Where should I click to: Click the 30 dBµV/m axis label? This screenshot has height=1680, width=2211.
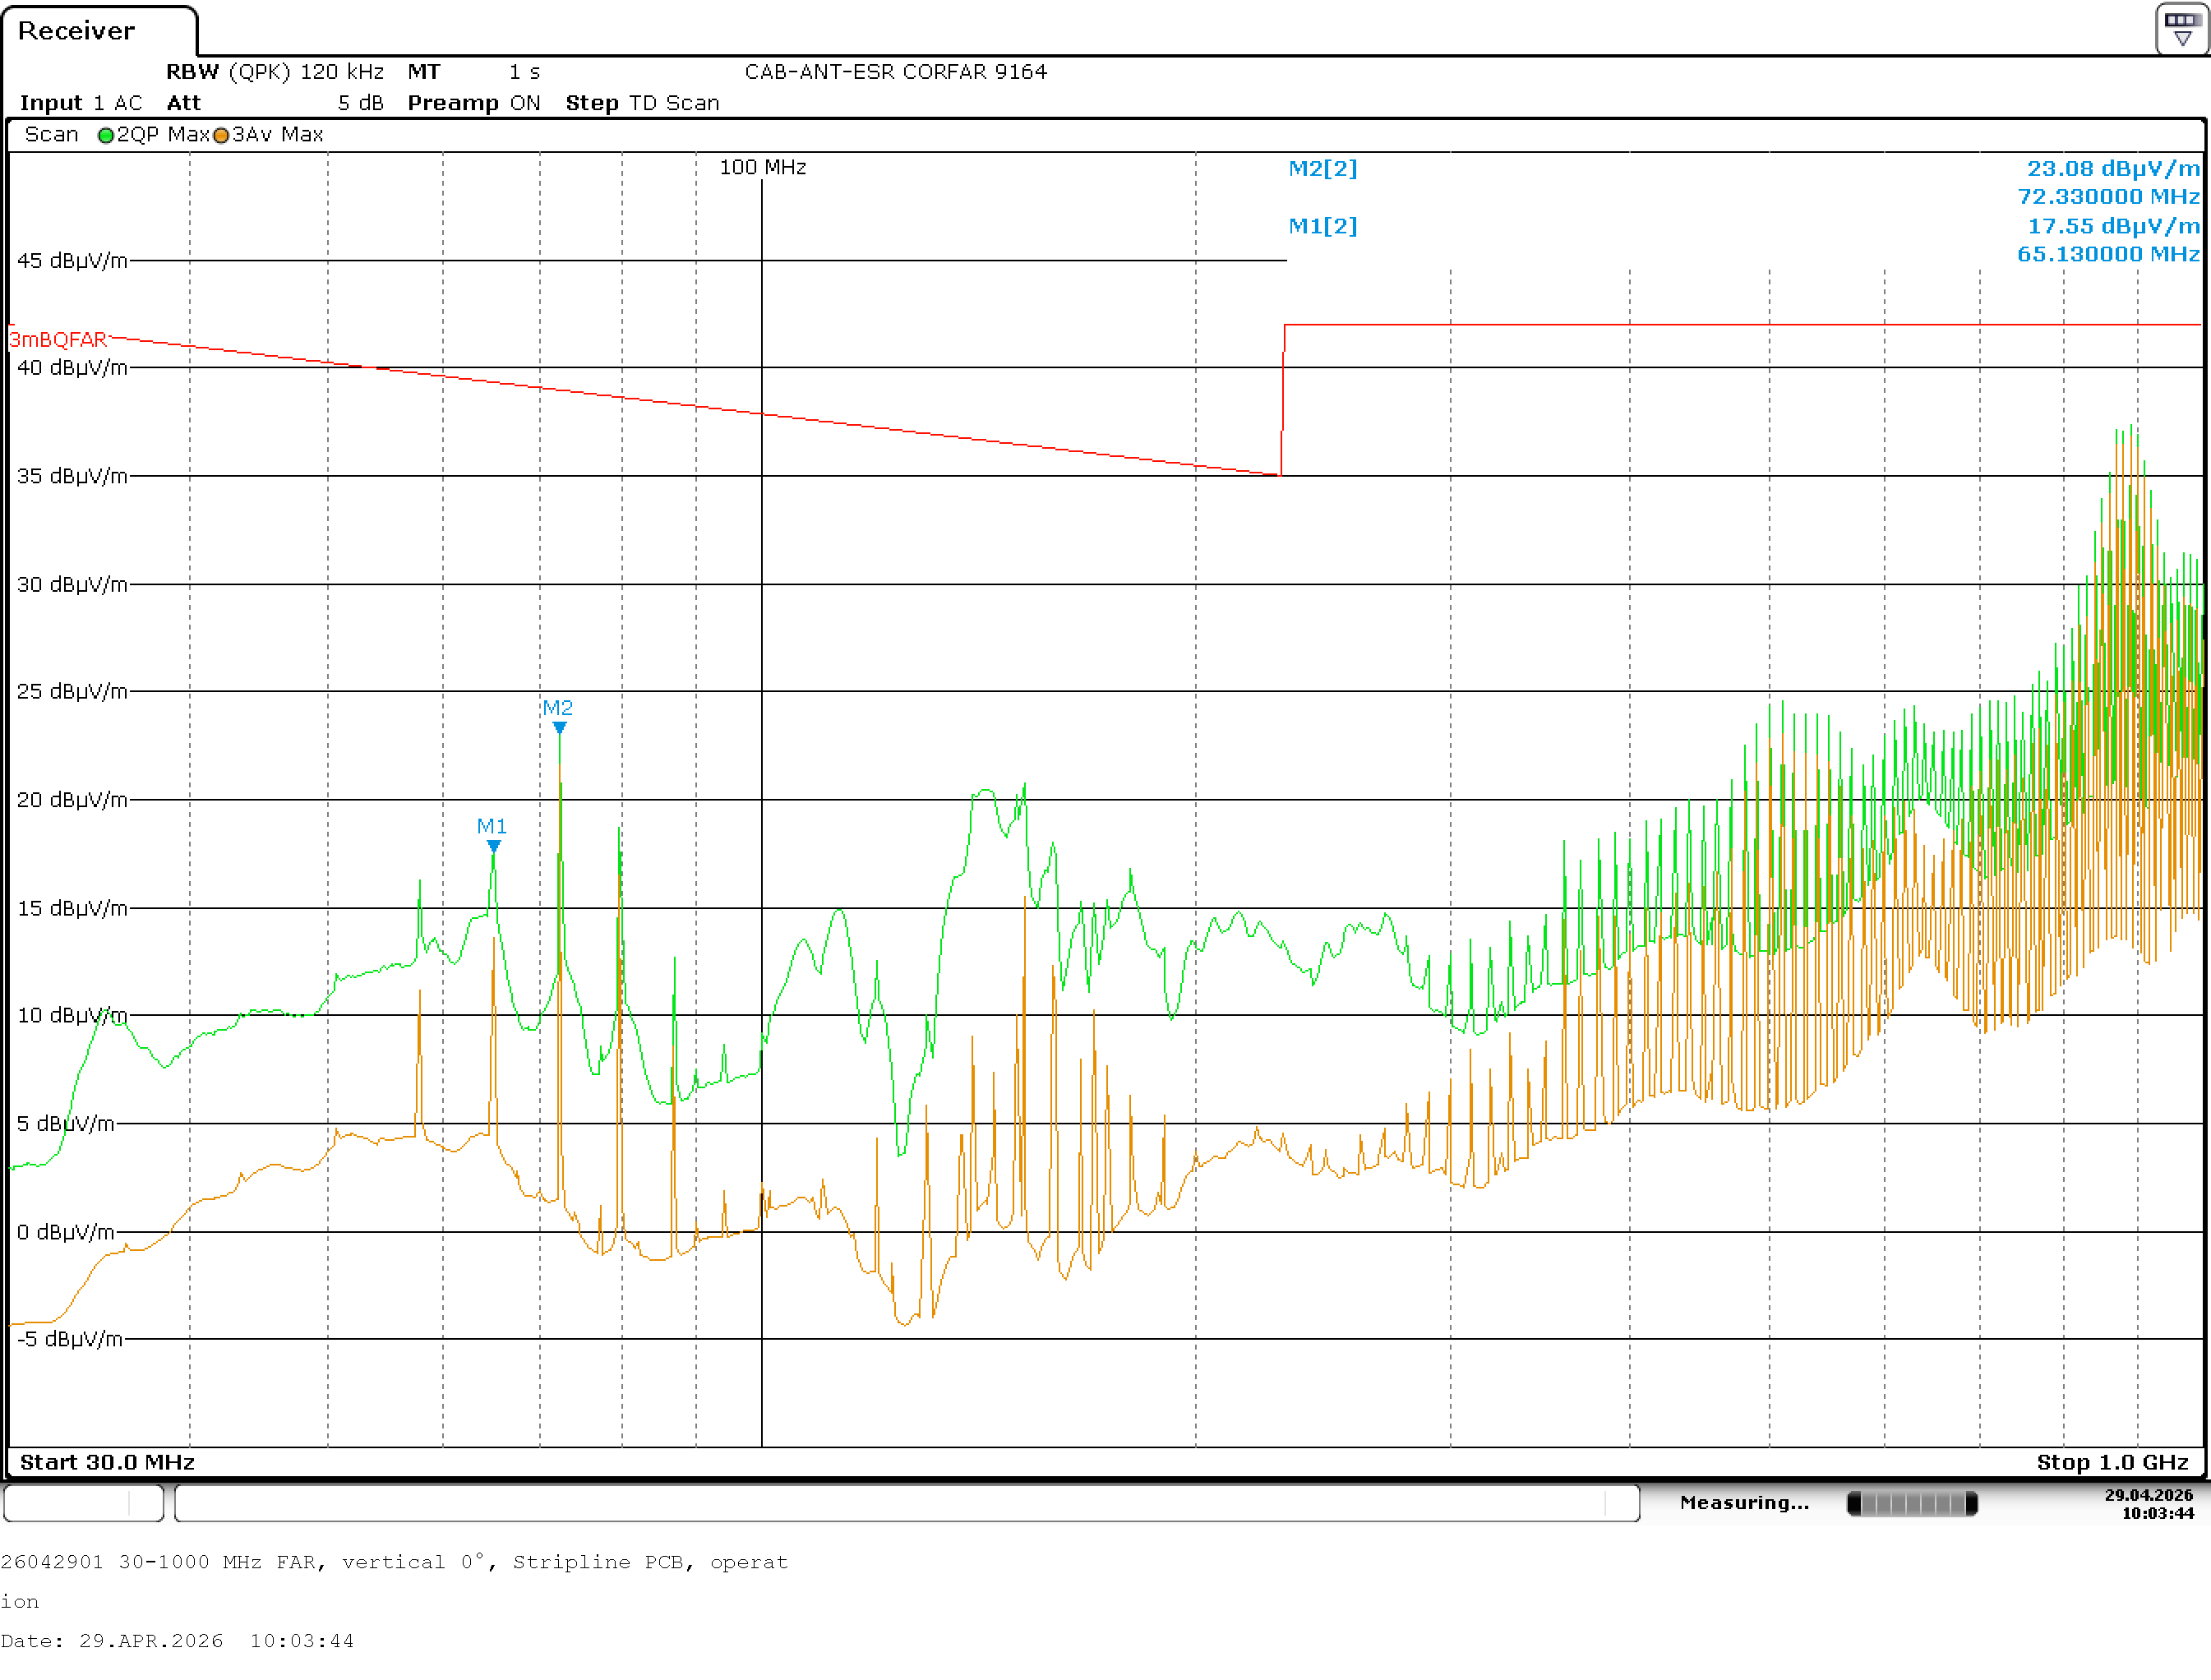[x=72, y=584]
